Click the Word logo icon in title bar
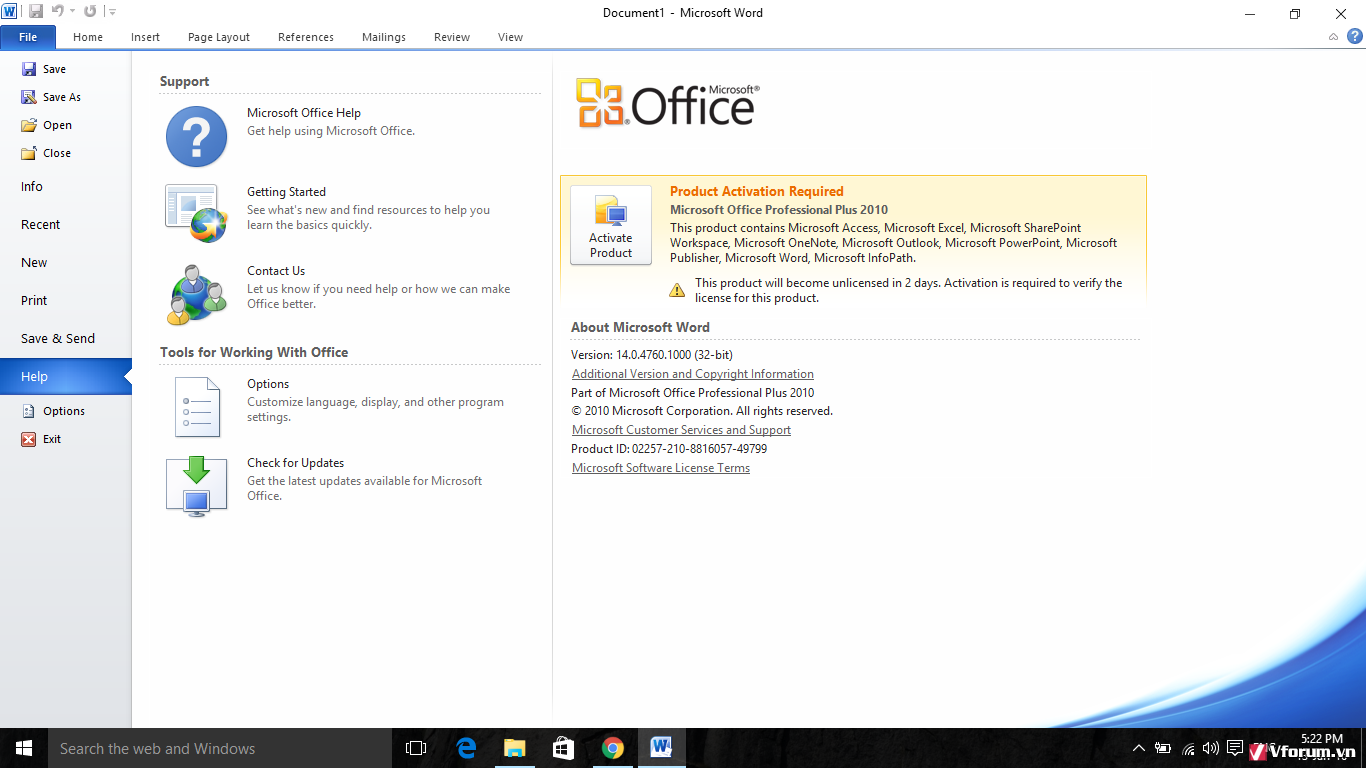Screen dimensions: 1366x768 click(x=9, y=11)
